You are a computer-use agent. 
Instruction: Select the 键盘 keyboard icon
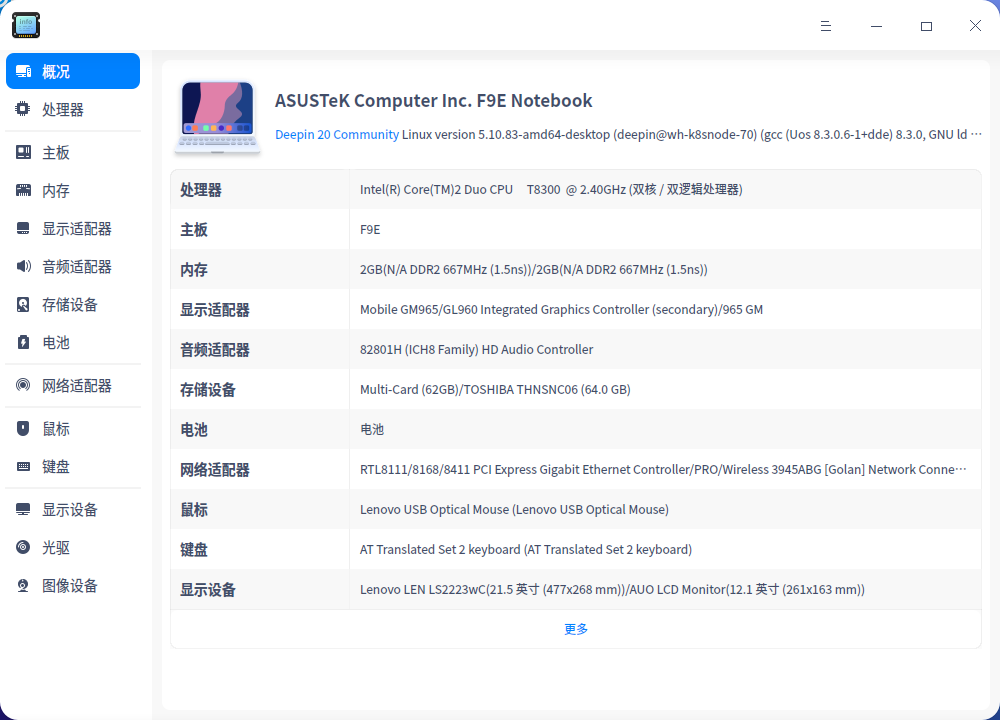[22, 466]
